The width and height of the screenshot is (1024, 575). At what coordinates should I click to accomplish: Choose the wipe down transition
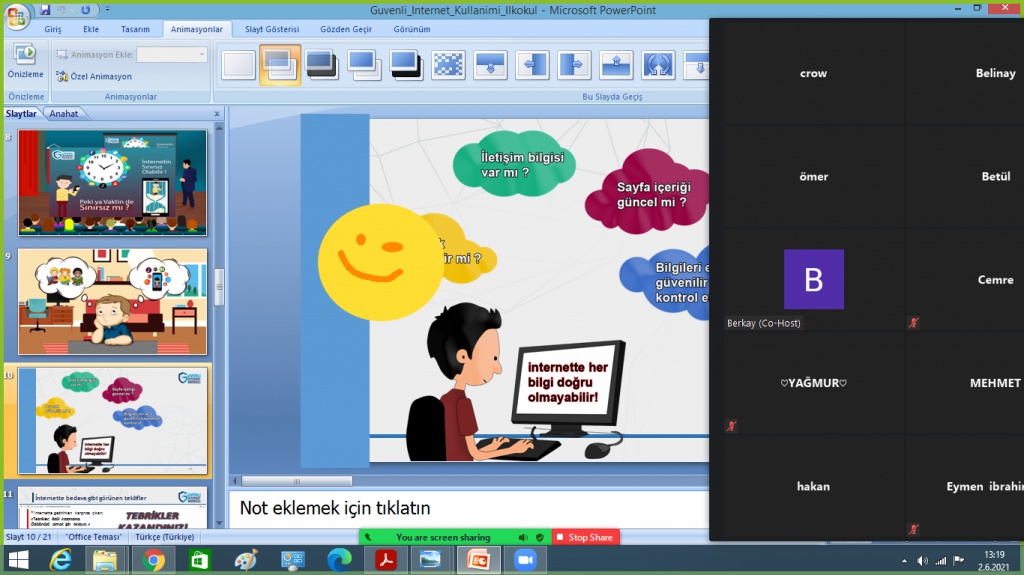coord(490,65)
